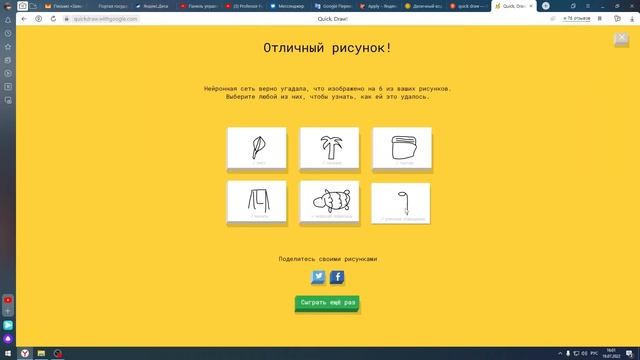Open the collections icon in sidebar

point(8,60)
